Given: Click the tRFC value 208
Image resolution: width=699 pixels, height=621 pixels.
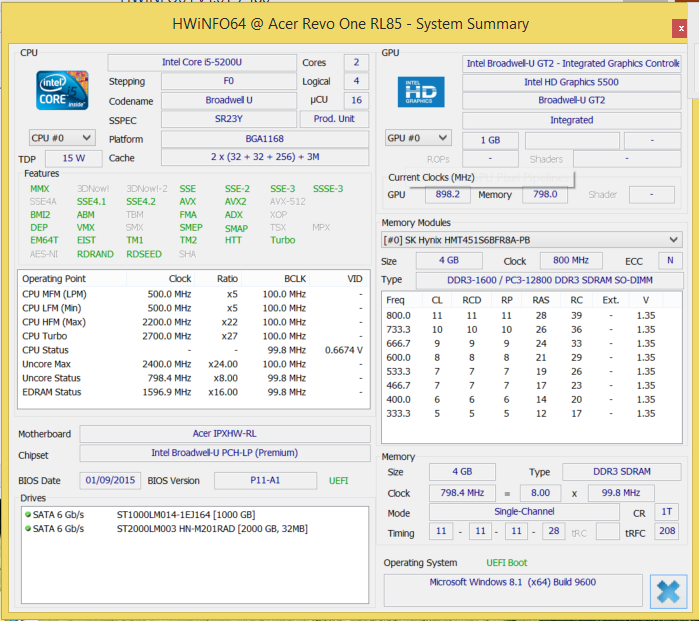Looking at the screenshot, I should pos(667,531).
